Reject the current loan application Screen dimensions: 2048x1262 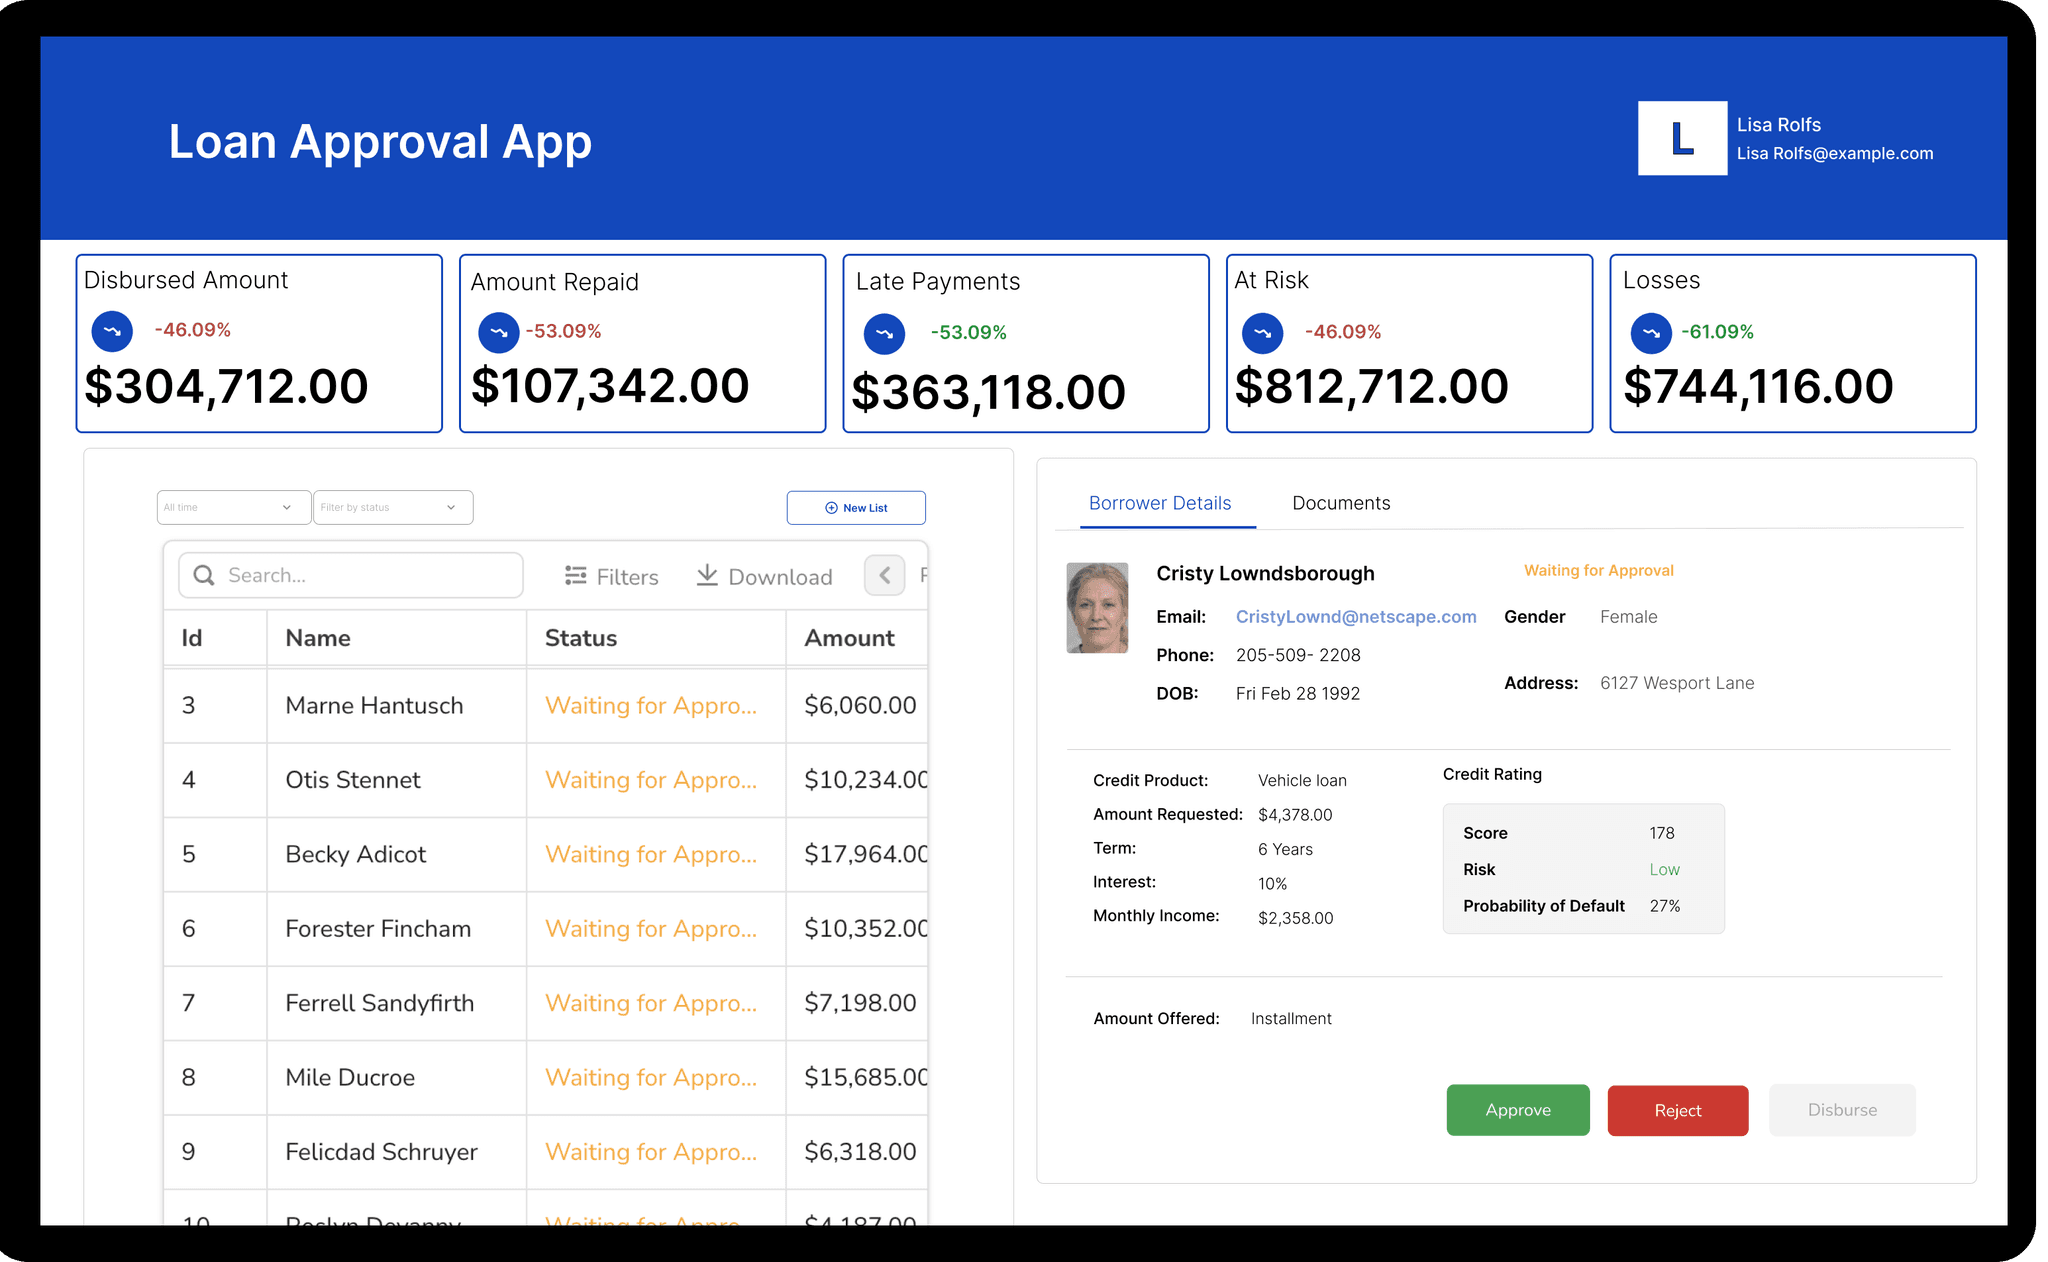click(1677, 1110)
